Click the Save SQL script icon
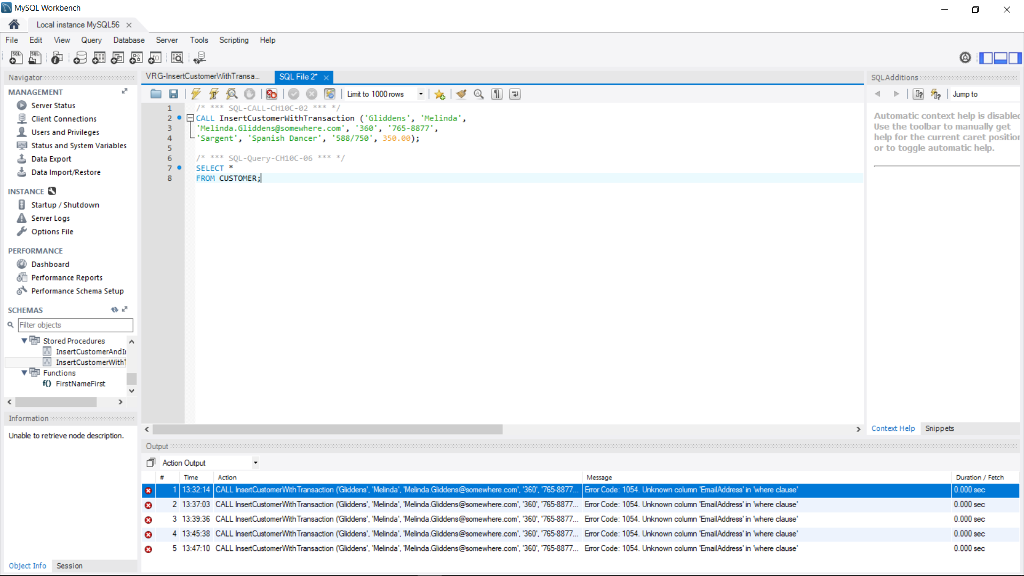This screenshot has width=1024, height=576. coord(173,93)
